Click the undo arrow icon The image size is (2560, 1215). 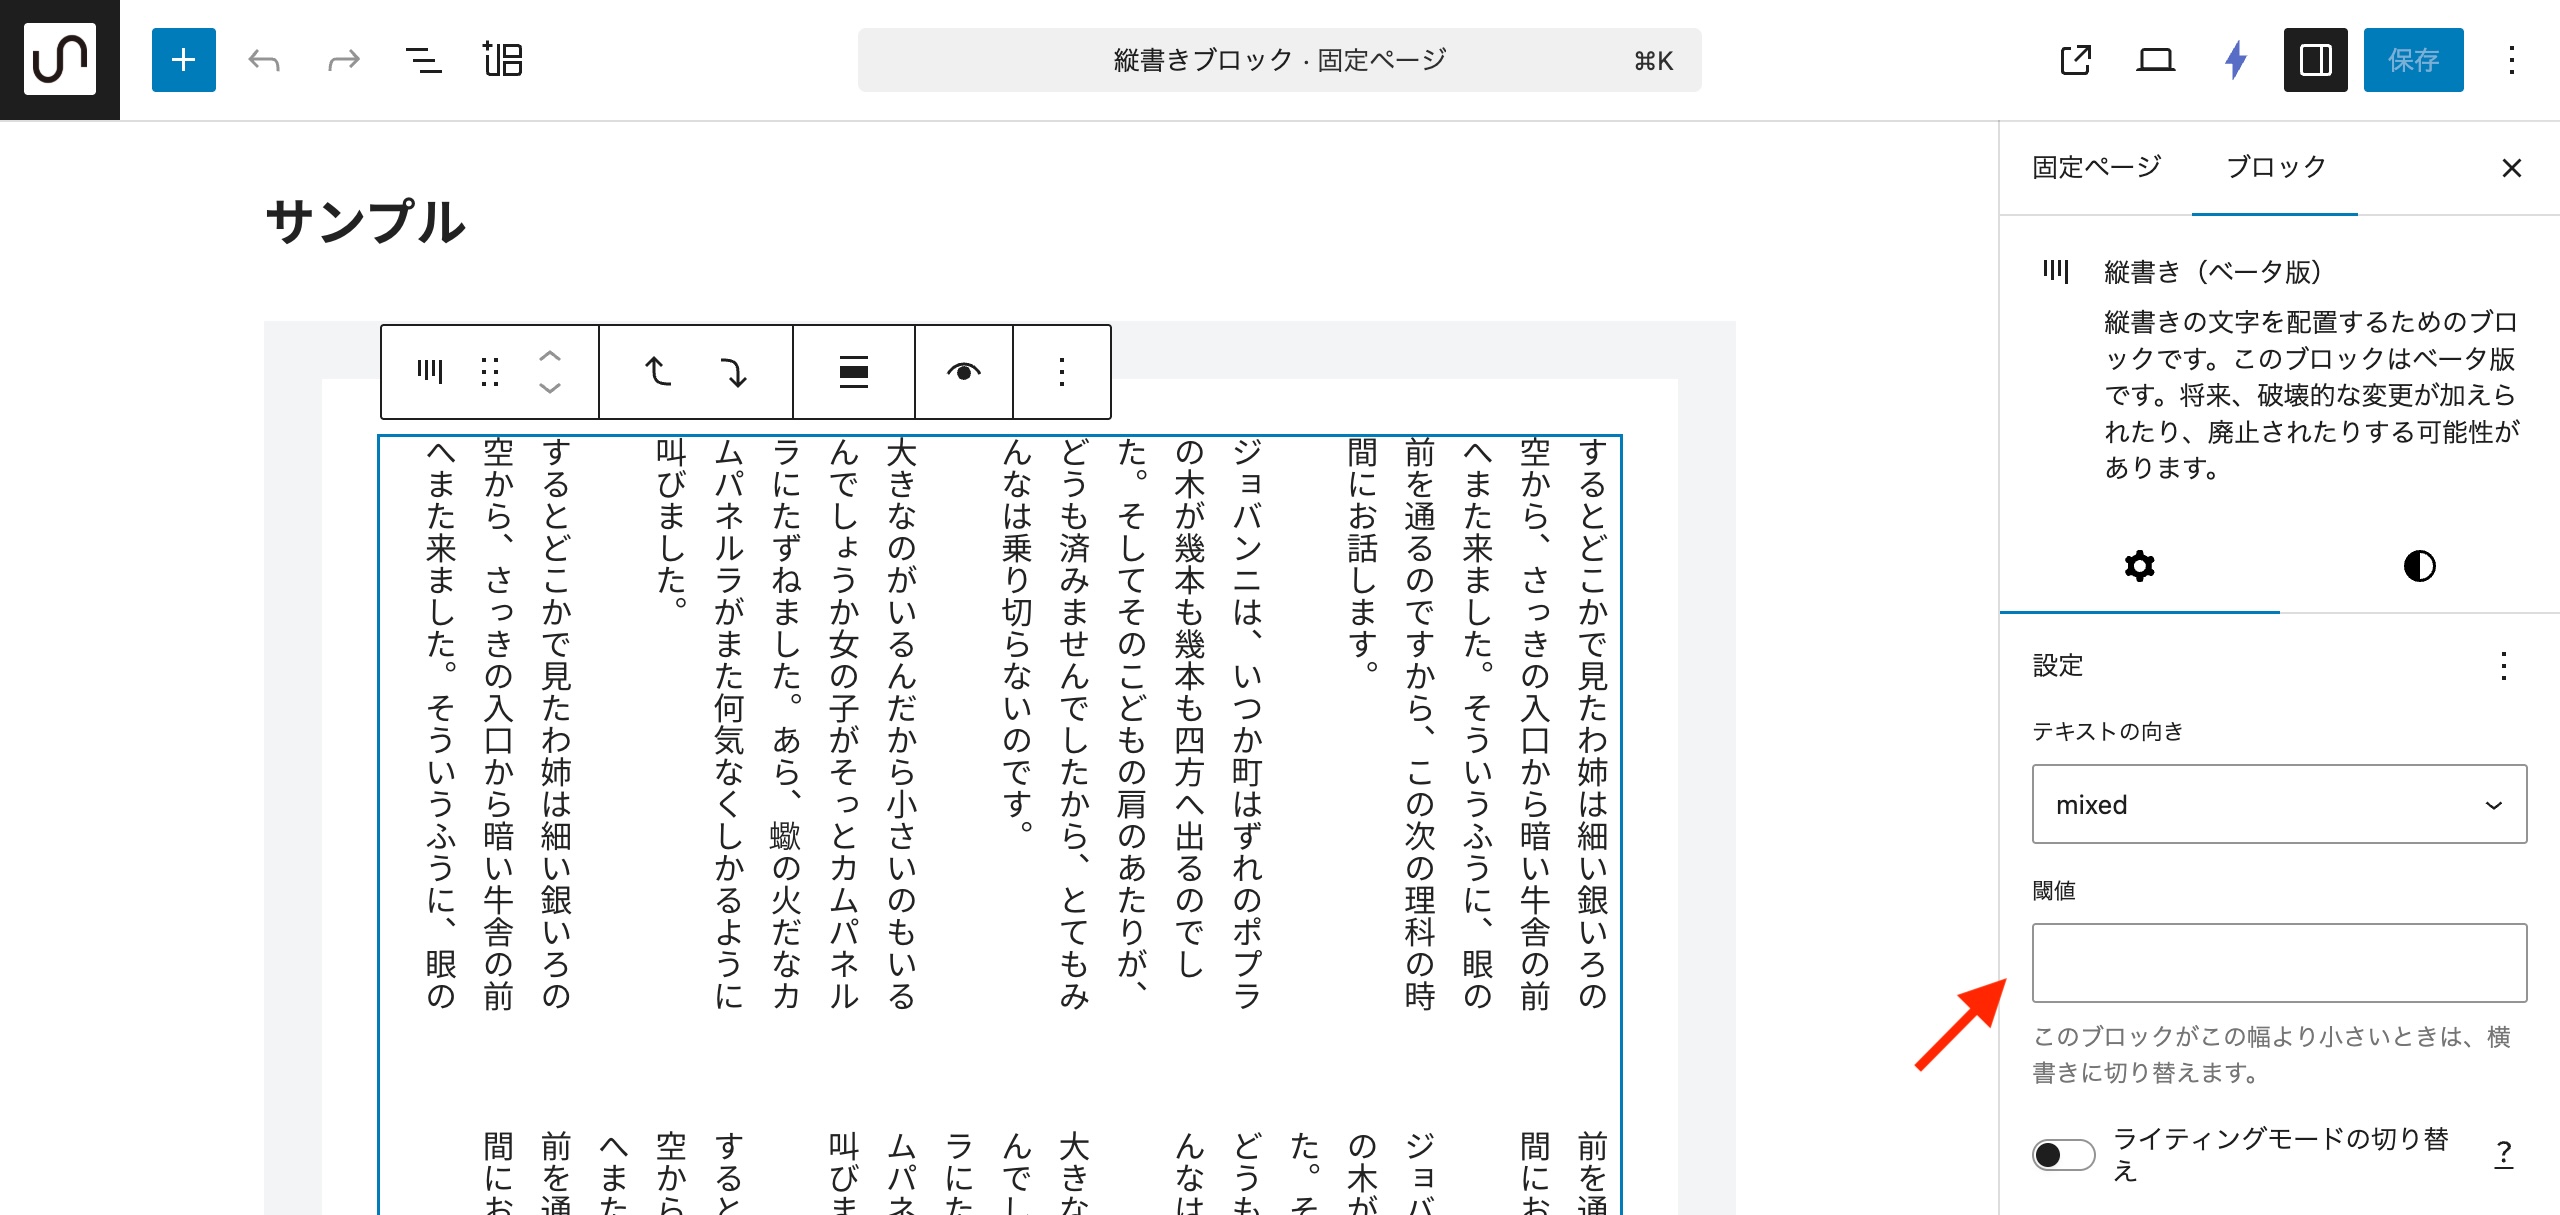pos(264,60)
